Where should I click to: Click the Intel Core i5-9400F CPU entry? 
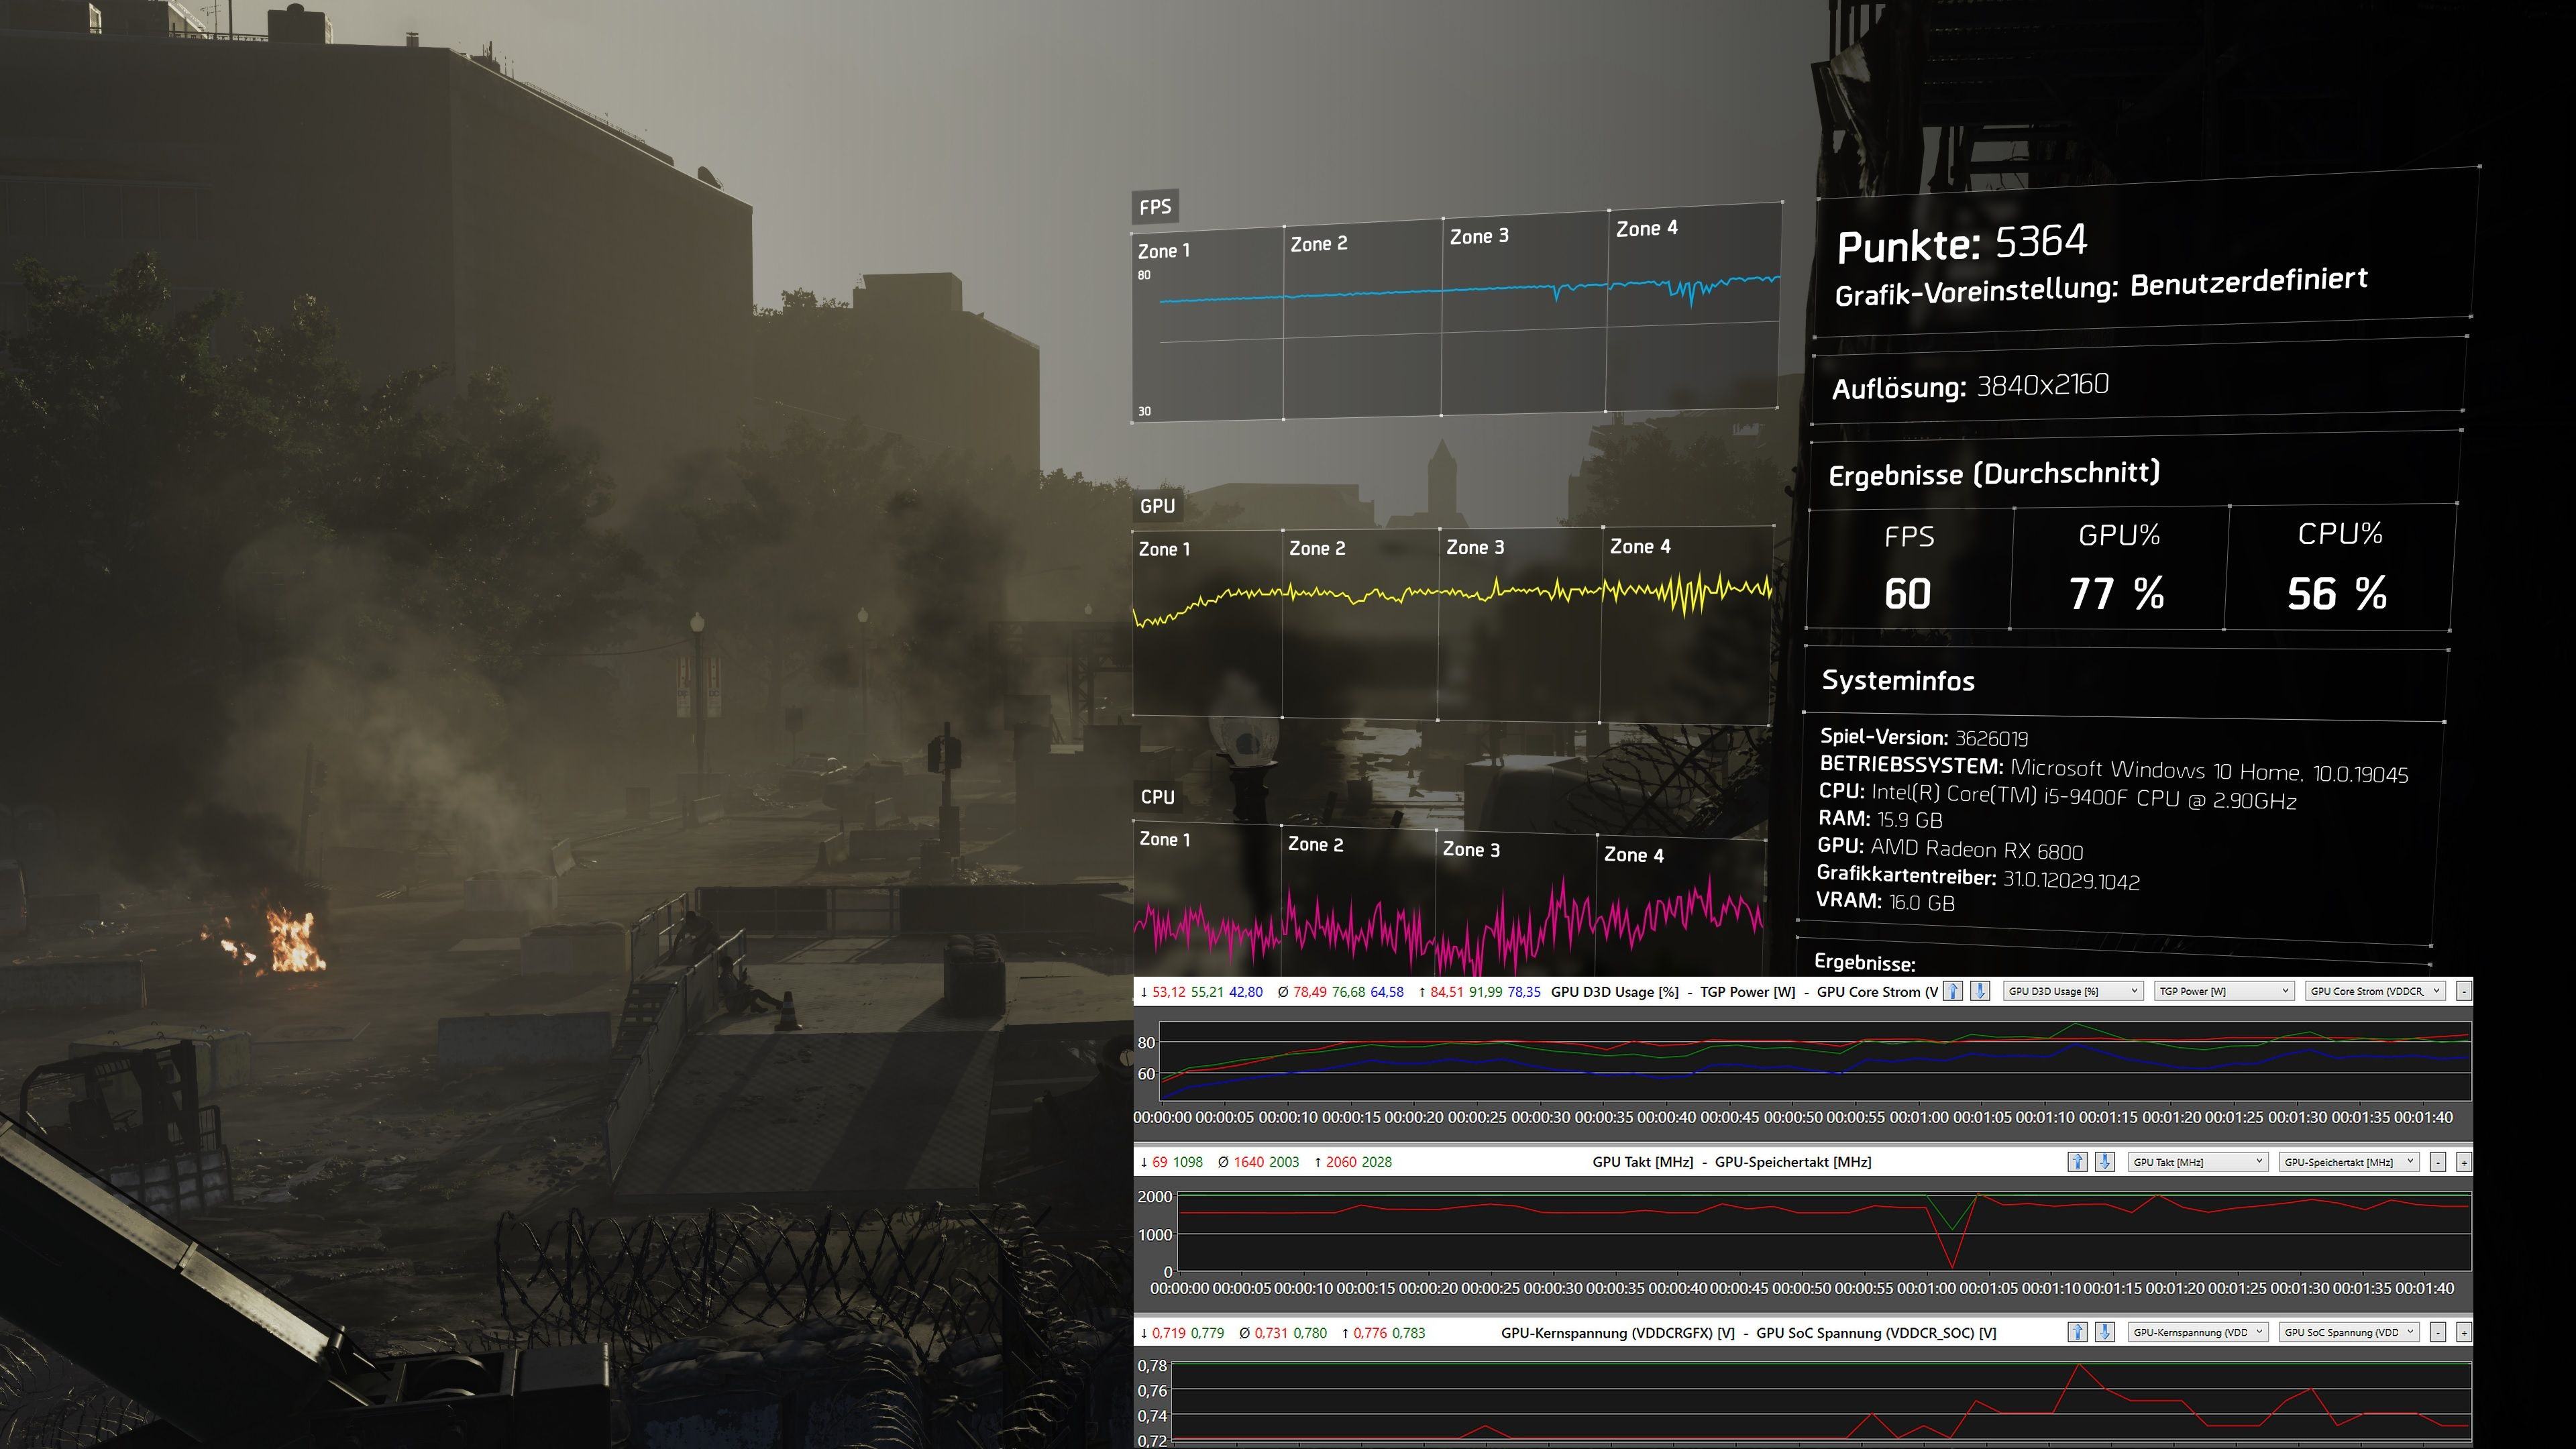(2084, 796)
